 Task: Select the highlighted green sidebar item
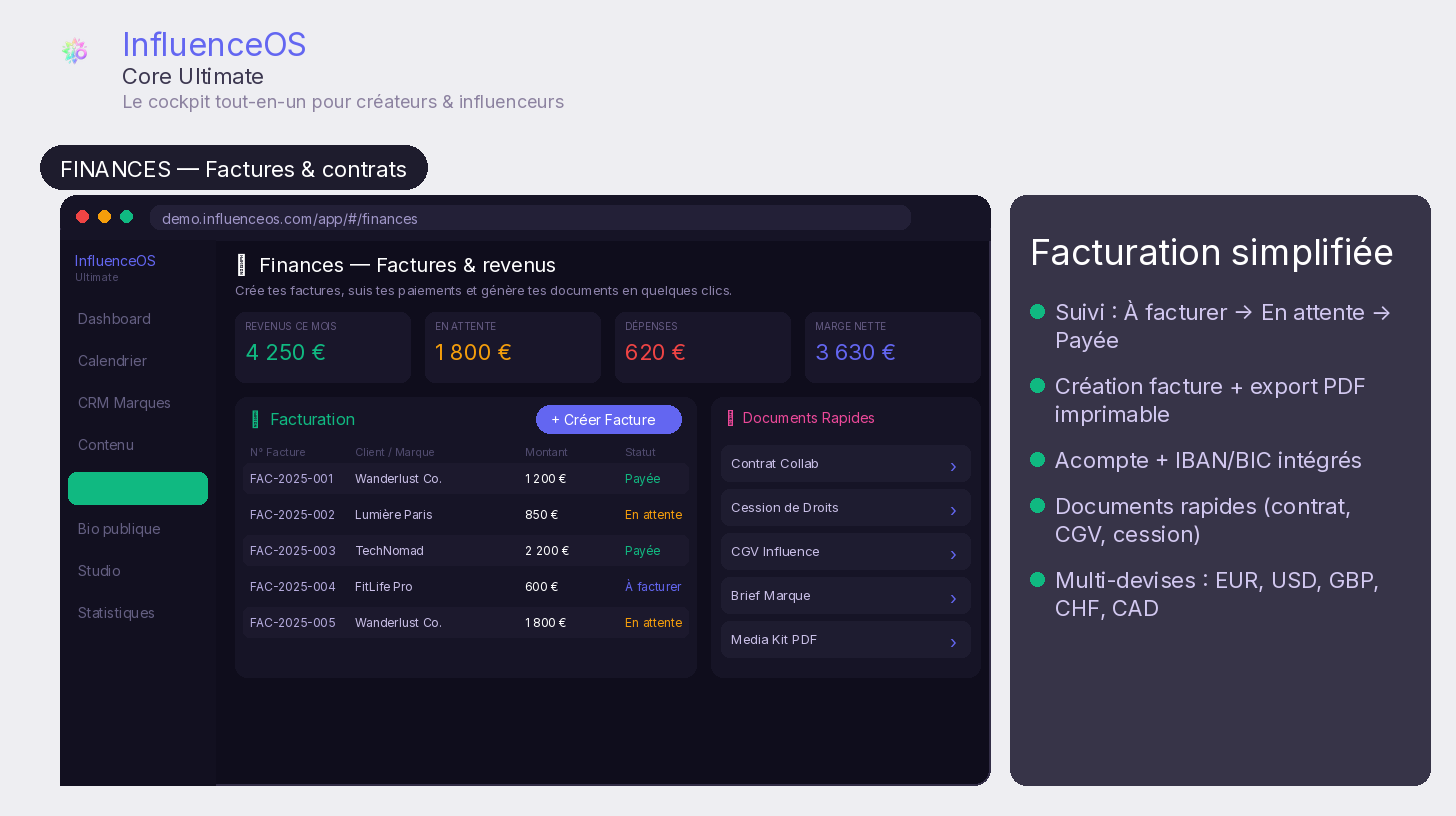click(138, 488)
